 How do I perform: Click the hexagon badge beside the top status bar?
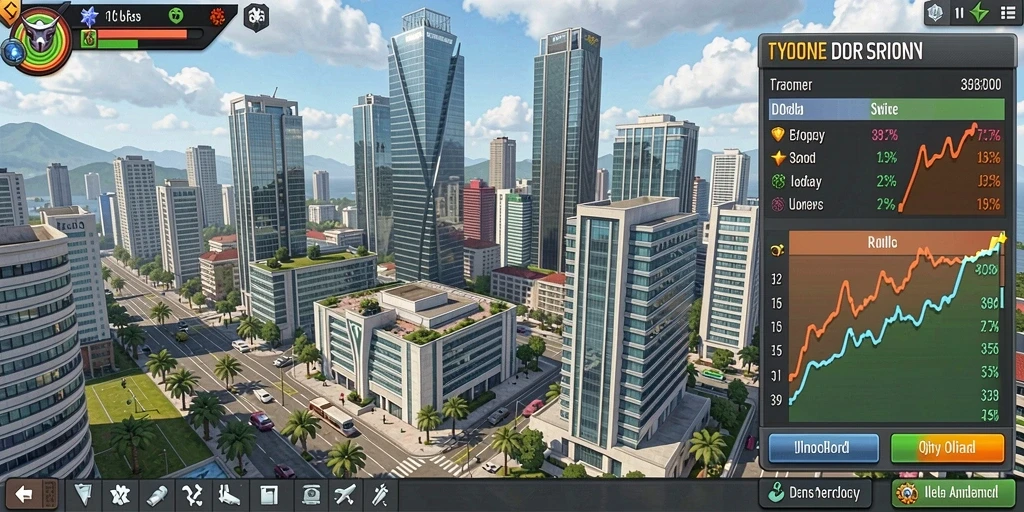pyautogui.click(x=255, y=17)
